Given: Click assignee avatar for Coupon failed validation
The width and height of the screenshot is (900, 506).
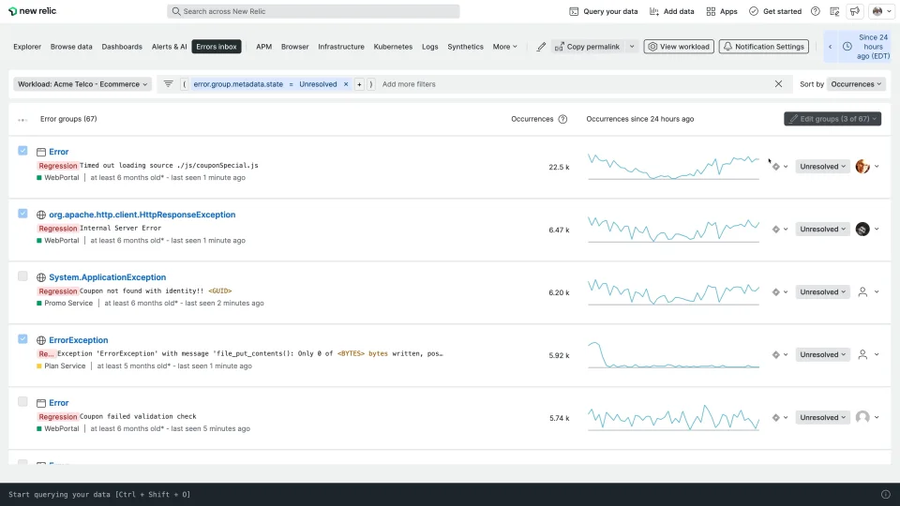Looking at the screenshot, I should point(862,417).
